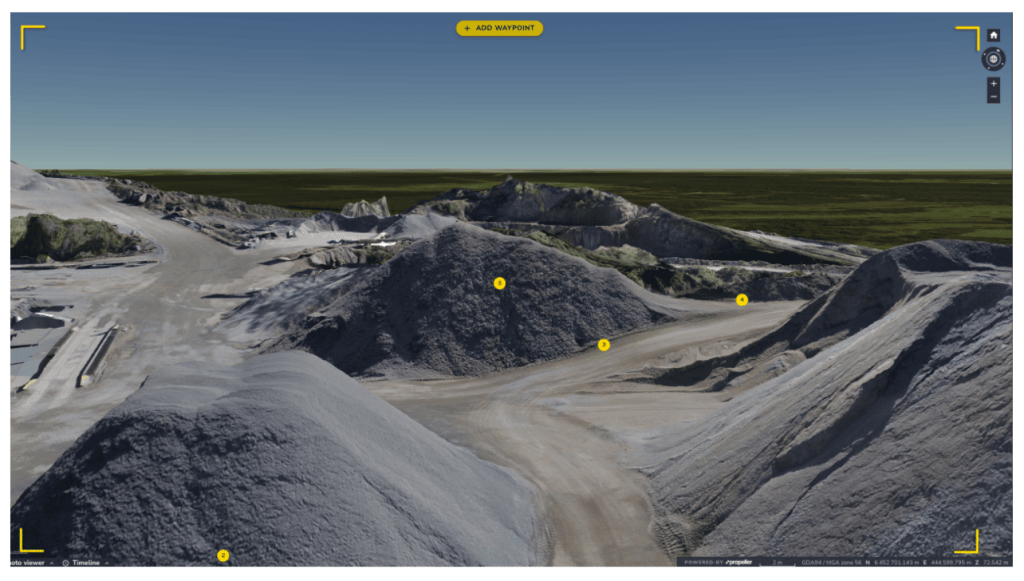Viewport: 1024px width, 581px height.
Task: Expand the Timeline panel
Action: [x=86, y=563]
